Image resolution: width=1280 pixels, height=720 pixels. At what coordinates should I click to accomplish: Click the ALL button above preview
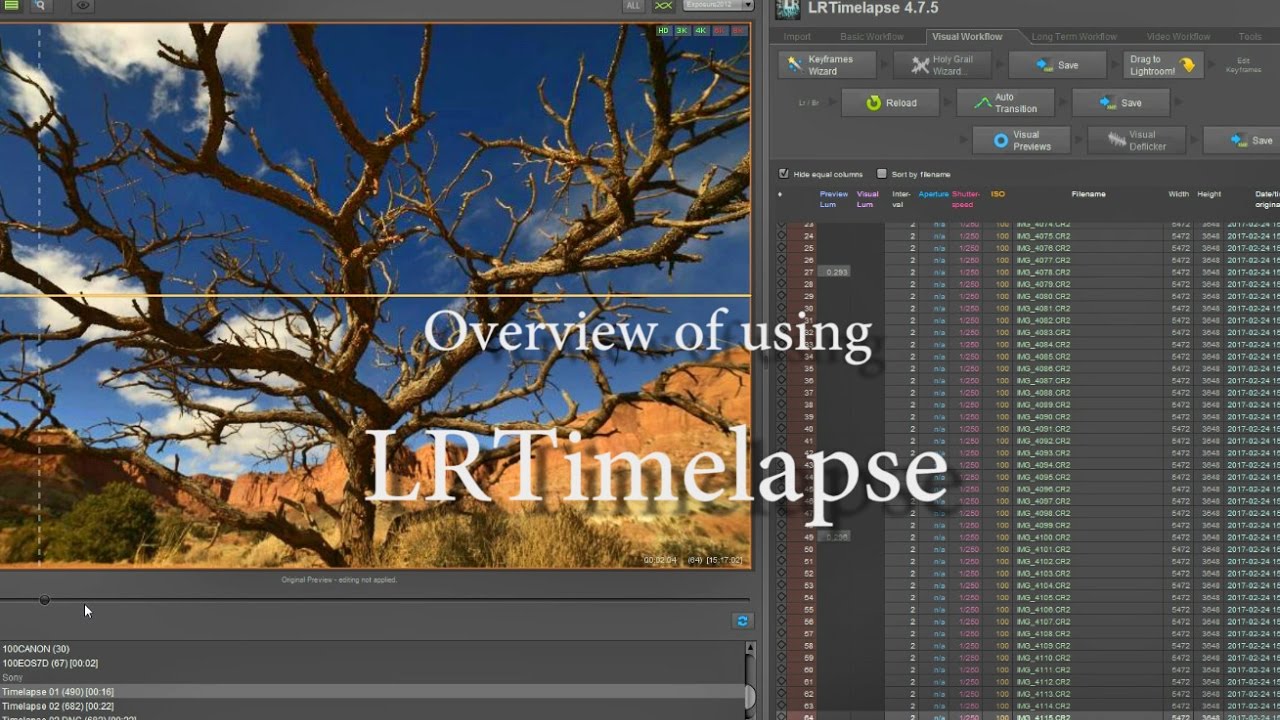pos(633,5)
